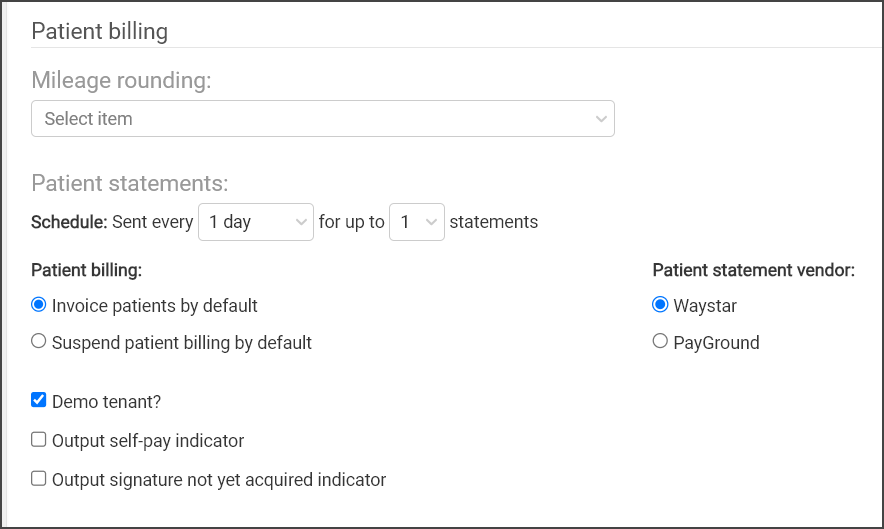Choose Waystar as patient statement vendor
Image resolution: width=884 pixels, height=529 pixels.
coord(660,305)
